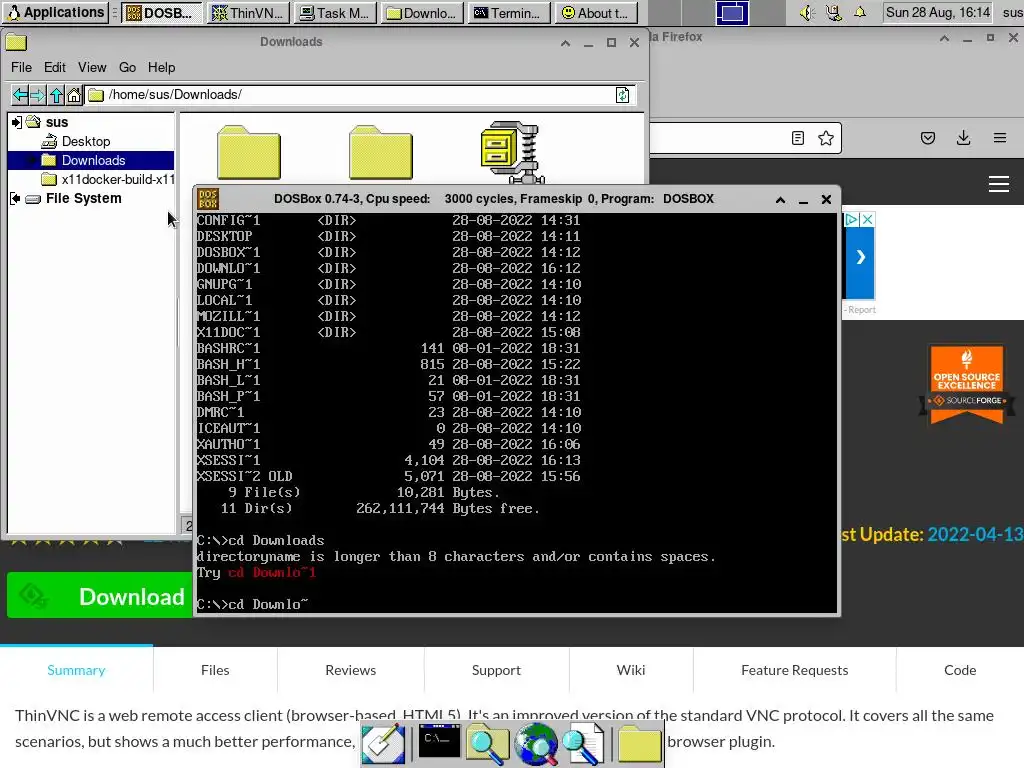Switch to the About taskbar window button
1024x768 pixels.
point(596,13)
